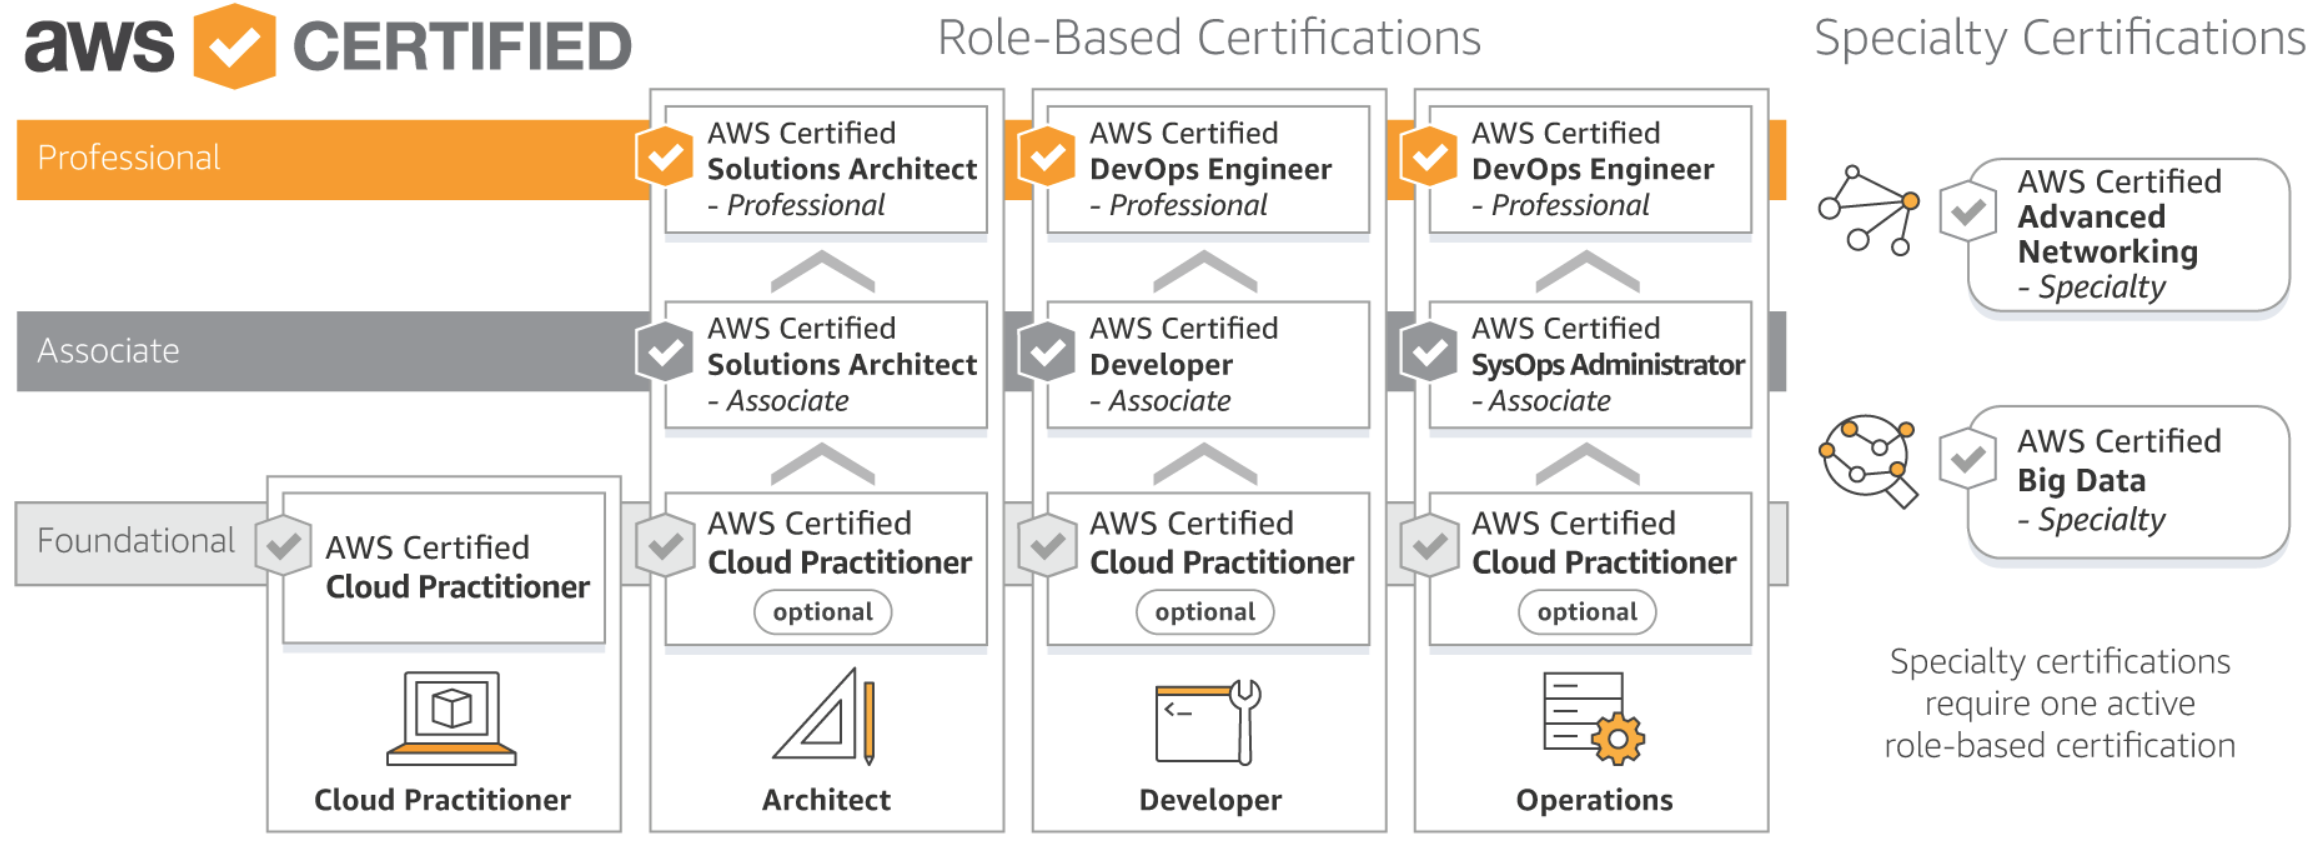Click up chevron above Developer column Cloud Practitioner
Image resolution: width=2324 pixels, height=854 pixels.
click(x=1205, y=464)
